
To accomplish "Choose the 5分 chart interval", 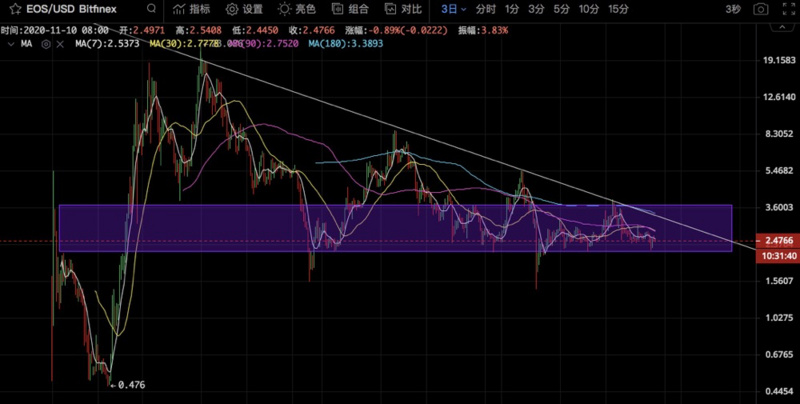I will 564,10.
